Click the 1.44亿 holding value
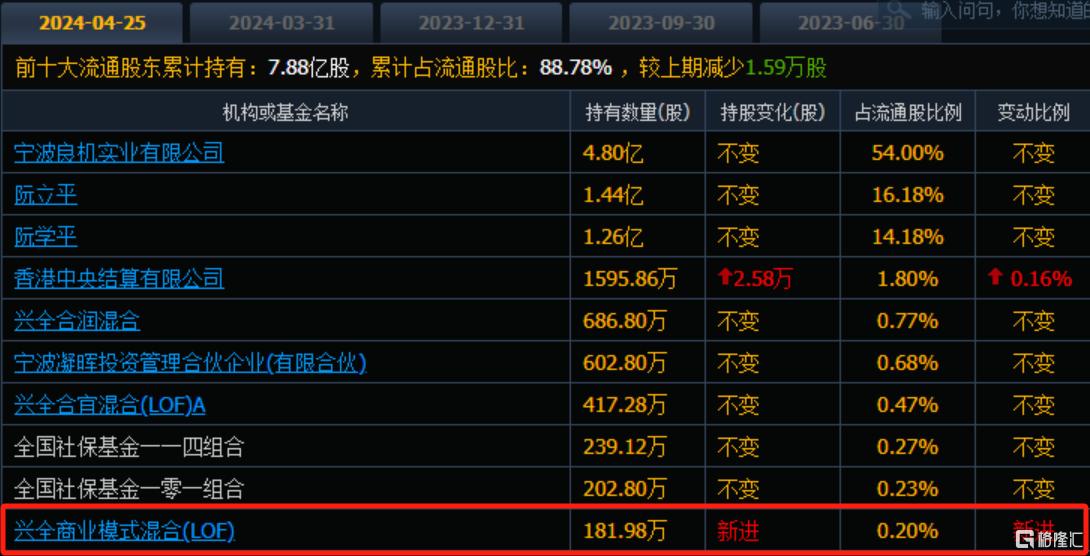Screen dimensions: 1090x556 (614, 195)
